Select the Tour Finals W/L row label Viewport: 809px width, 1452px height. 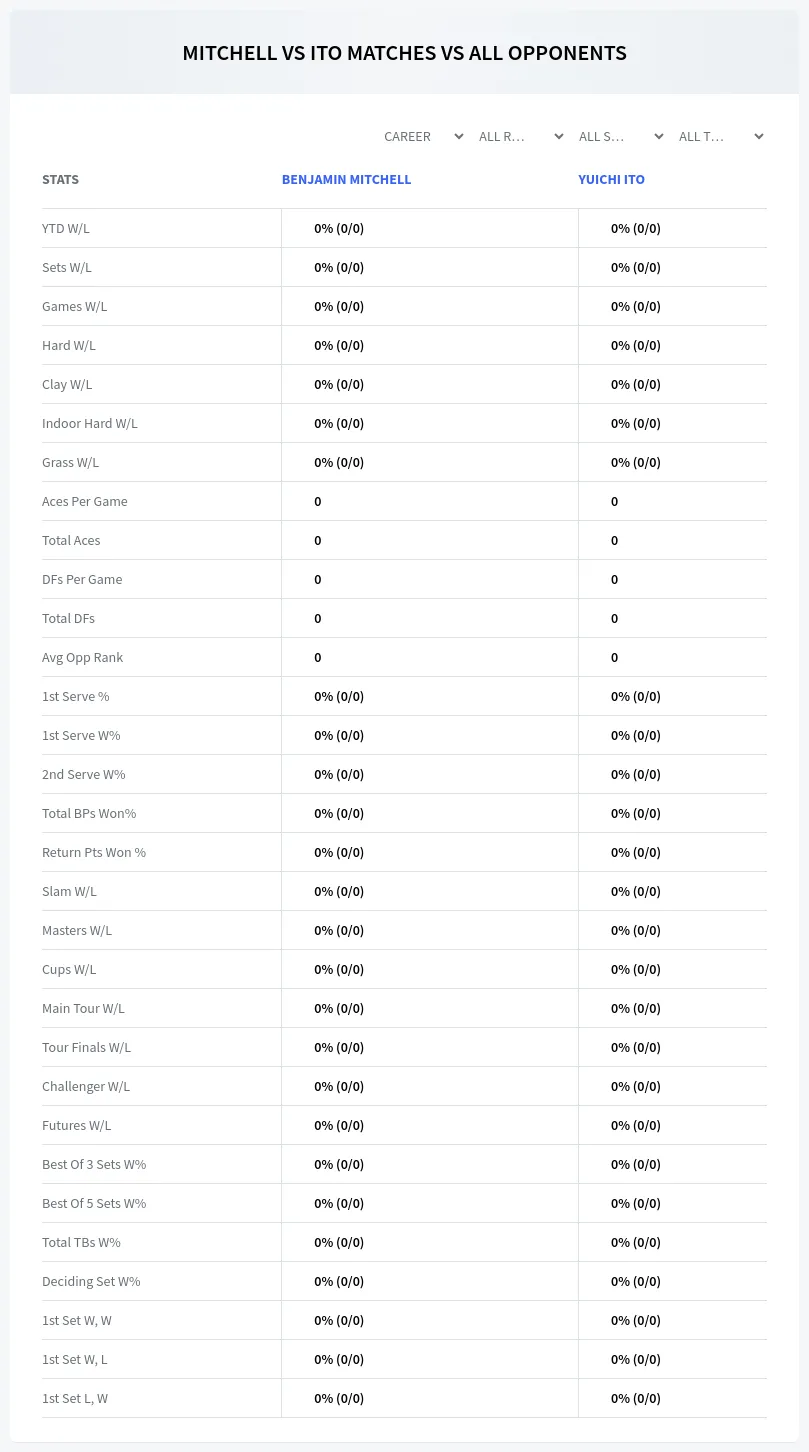click(86, 1048)
